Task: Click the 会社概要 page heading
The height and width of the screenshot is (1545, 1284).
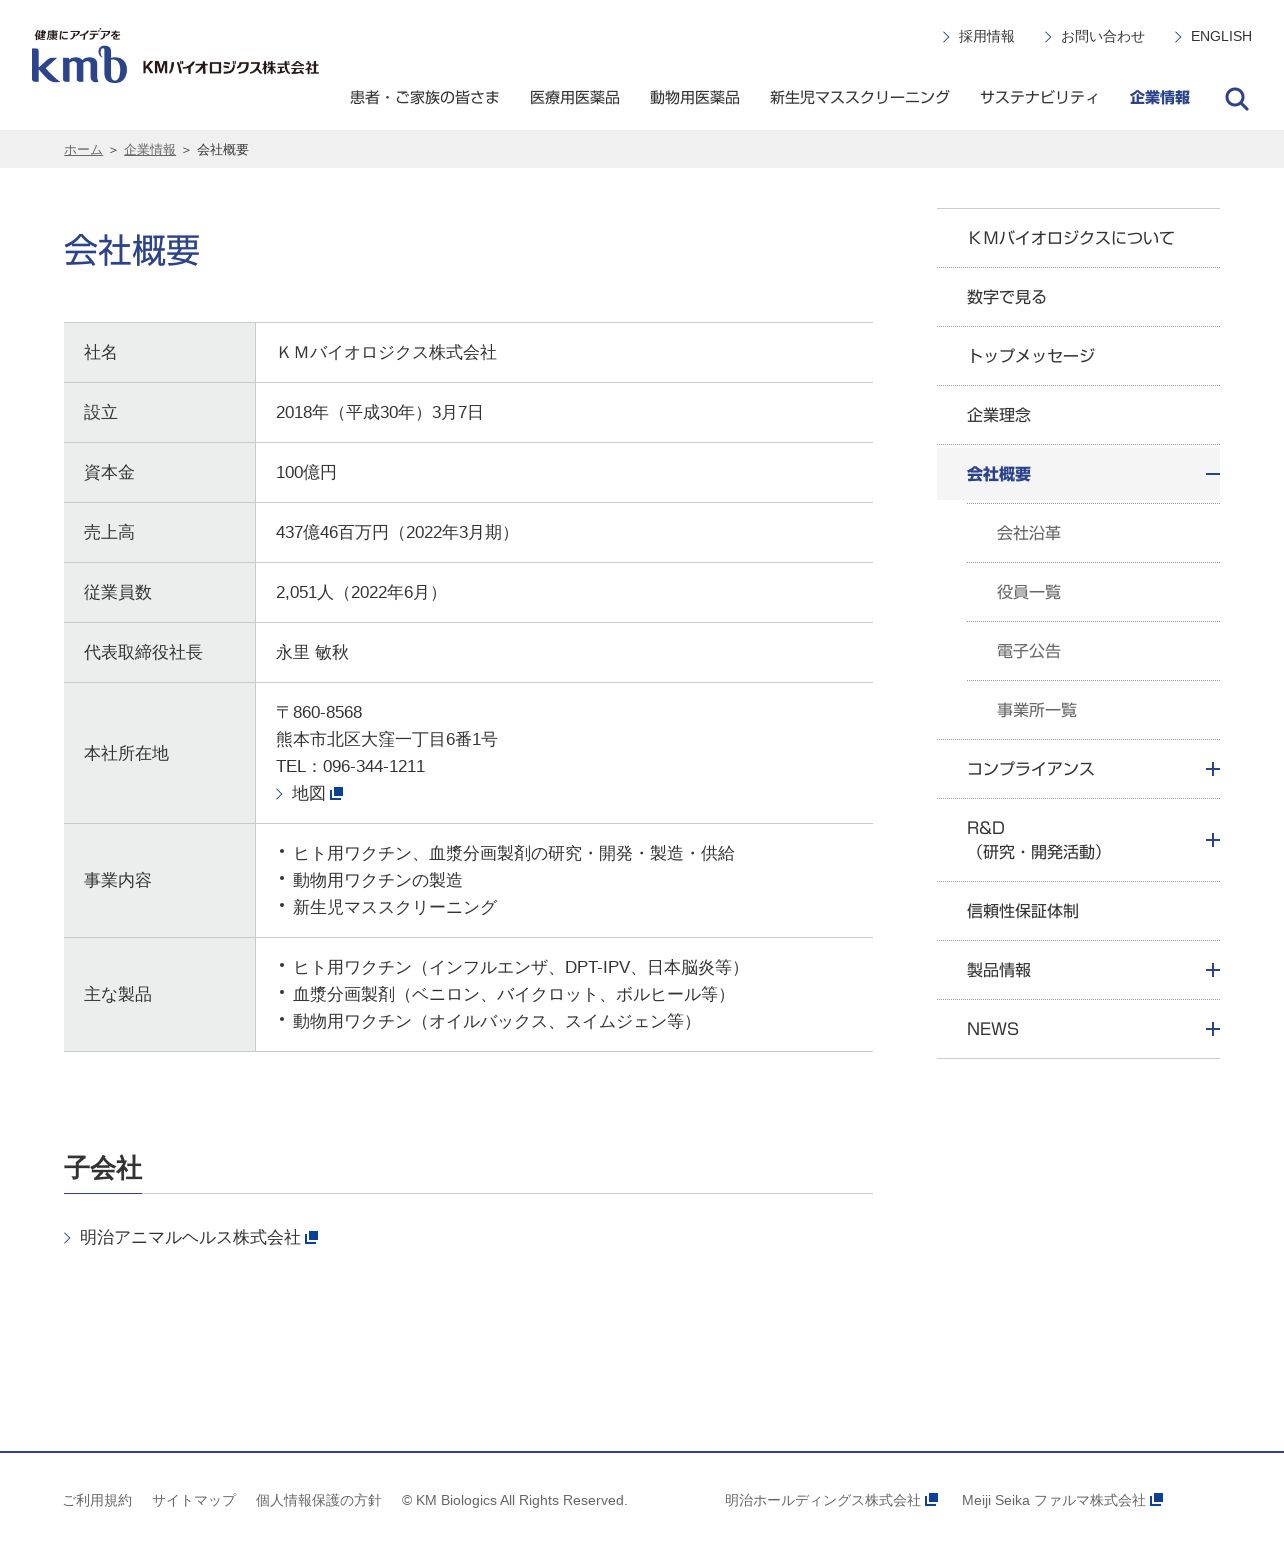Action: (132, 250)
